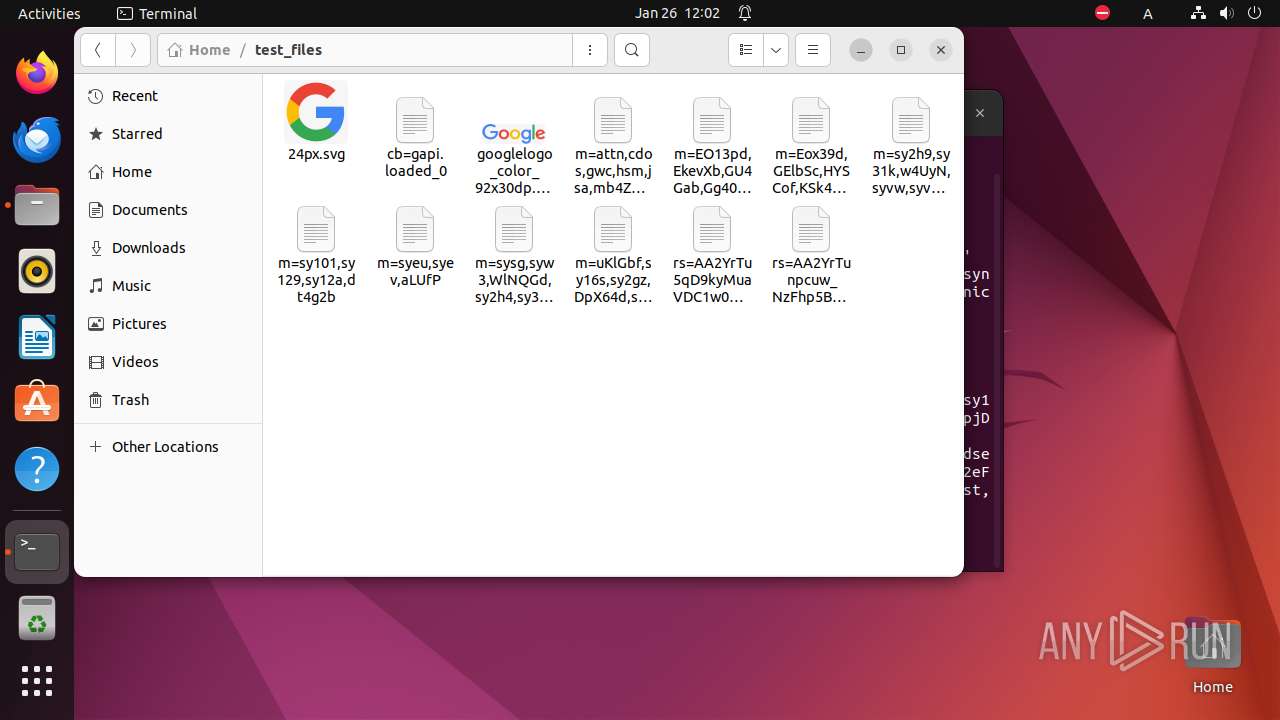Click Home in the path bar

coord(200,50)
